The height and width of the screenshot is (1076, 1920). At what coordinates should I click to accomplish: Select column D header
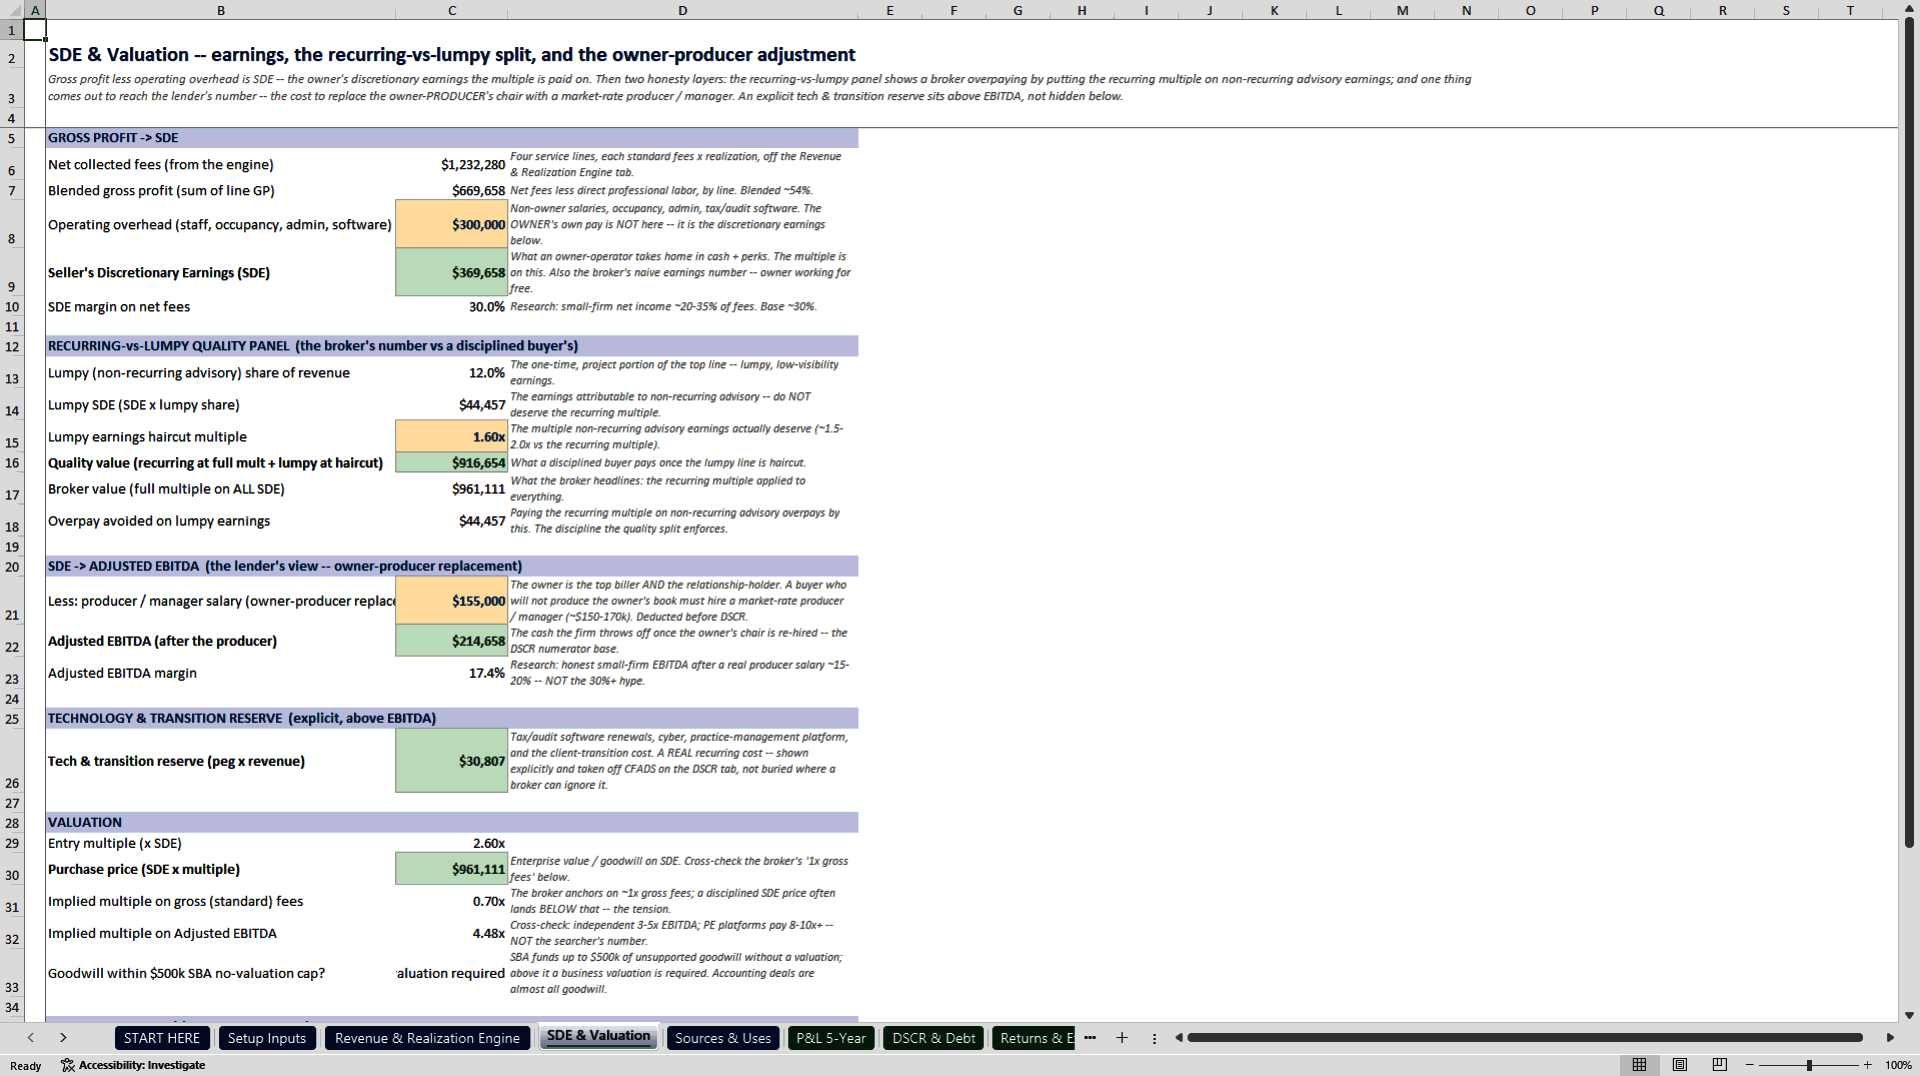(x=683, y=10)
